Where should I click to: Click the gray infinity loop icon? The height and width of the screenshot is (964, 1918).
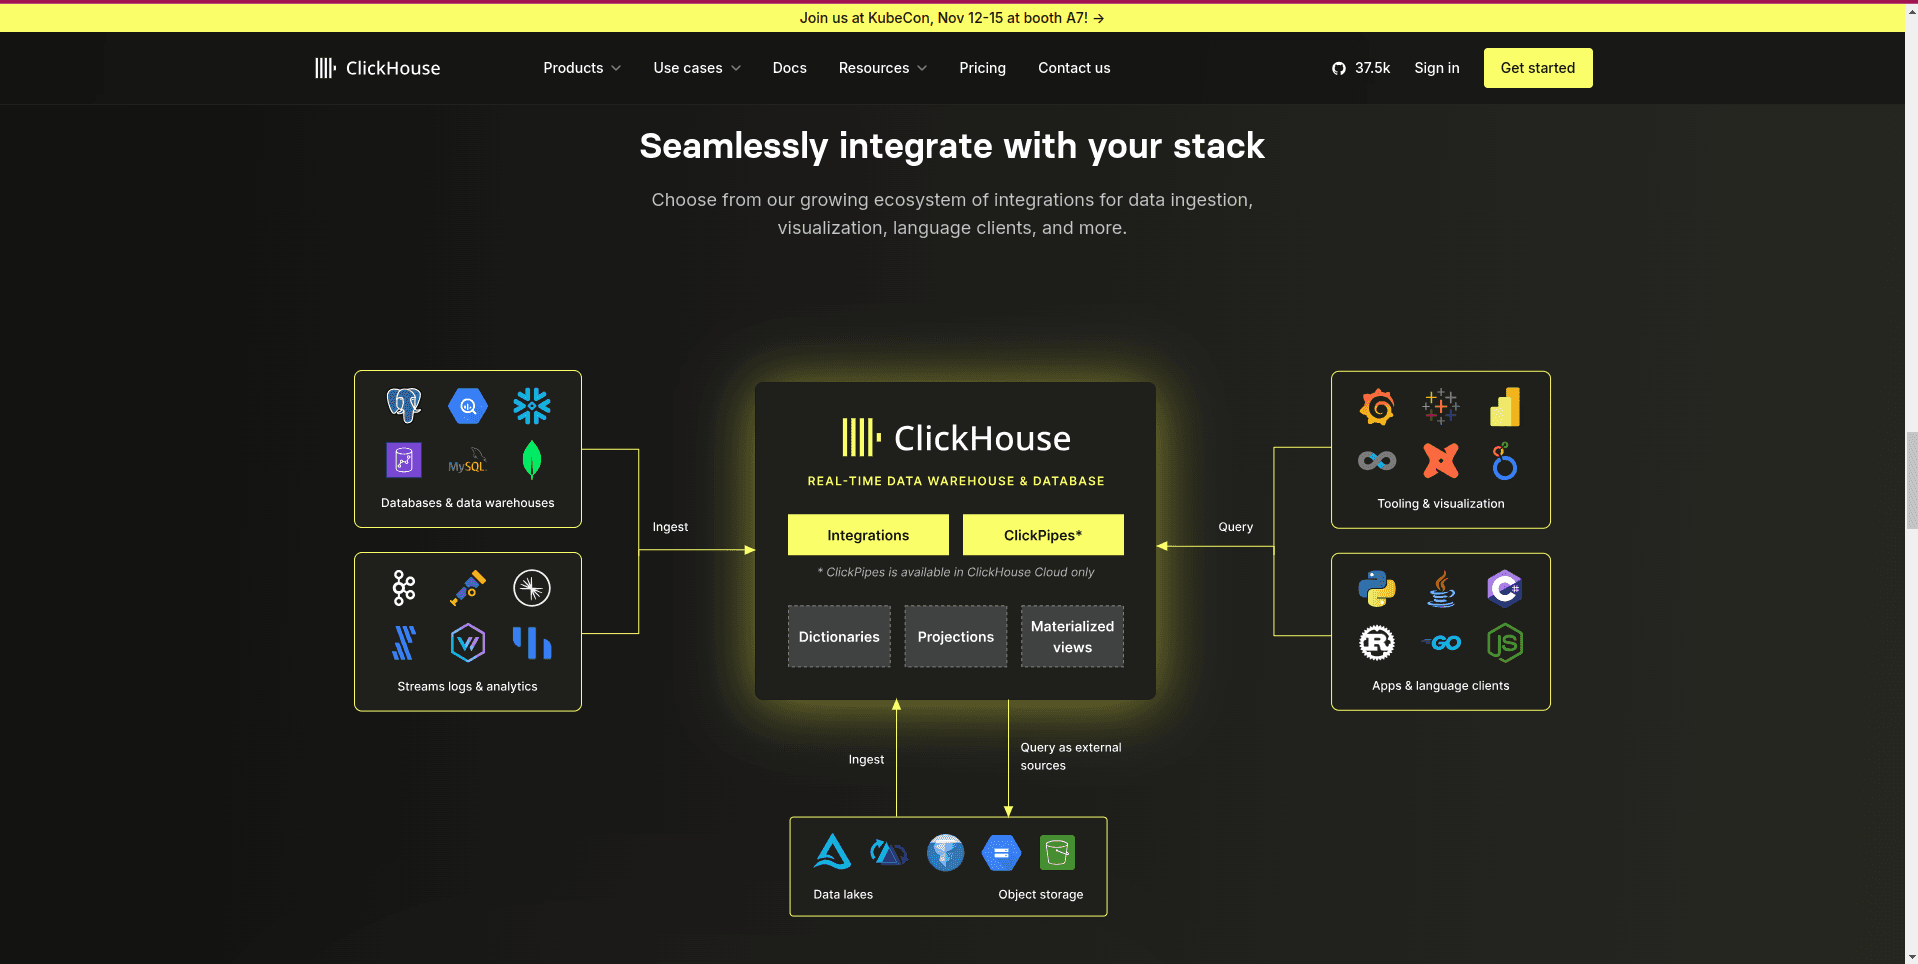(x=1377, y=461)
